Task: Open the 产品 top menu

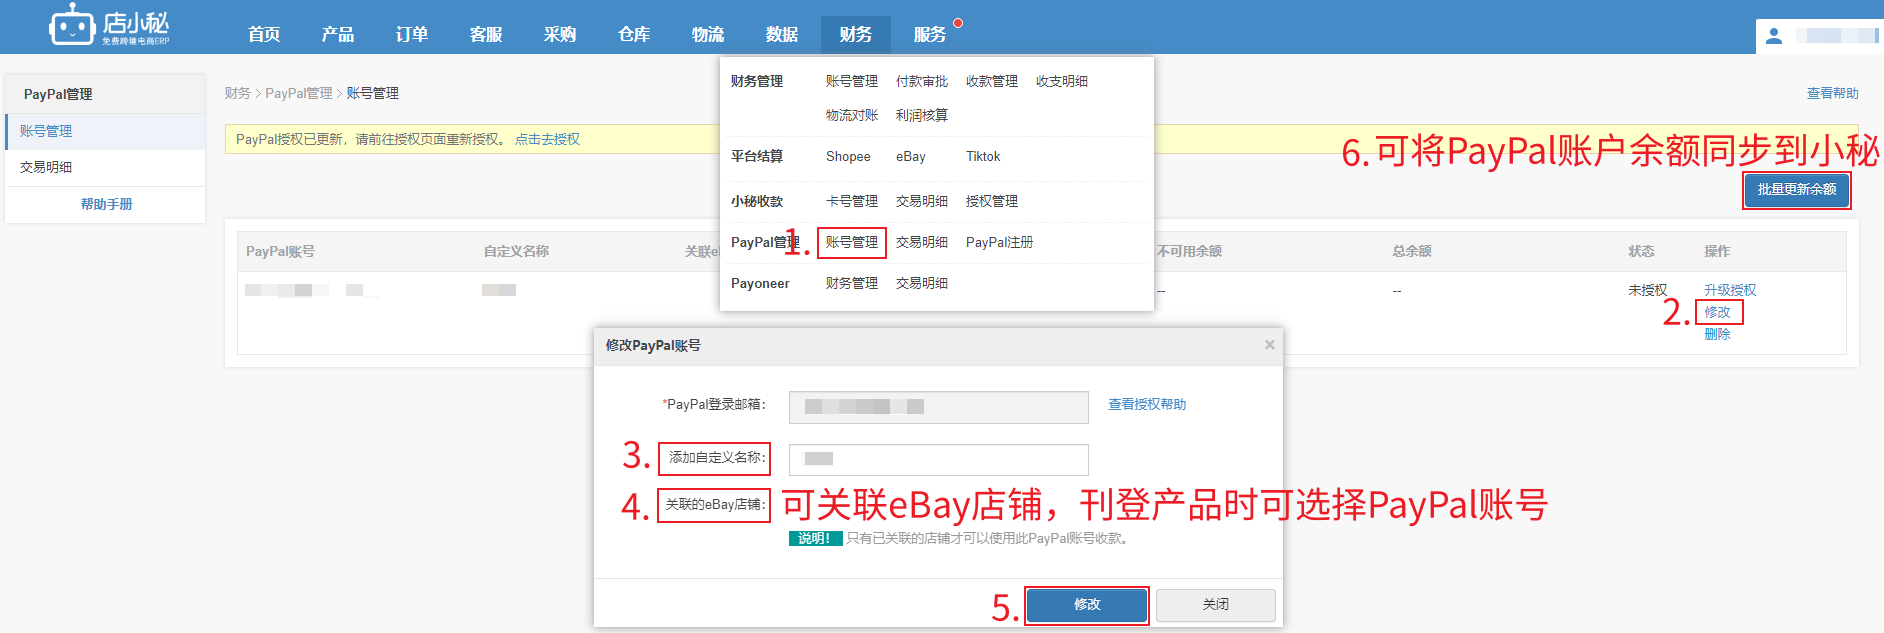Action: (338, 34)
